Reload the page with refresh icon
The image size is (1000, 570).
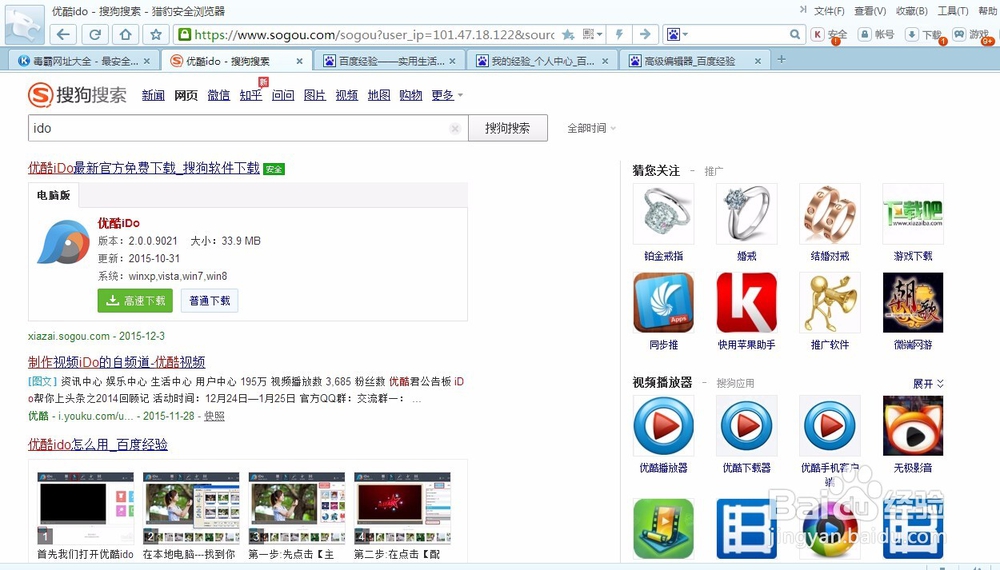(94, 34)
